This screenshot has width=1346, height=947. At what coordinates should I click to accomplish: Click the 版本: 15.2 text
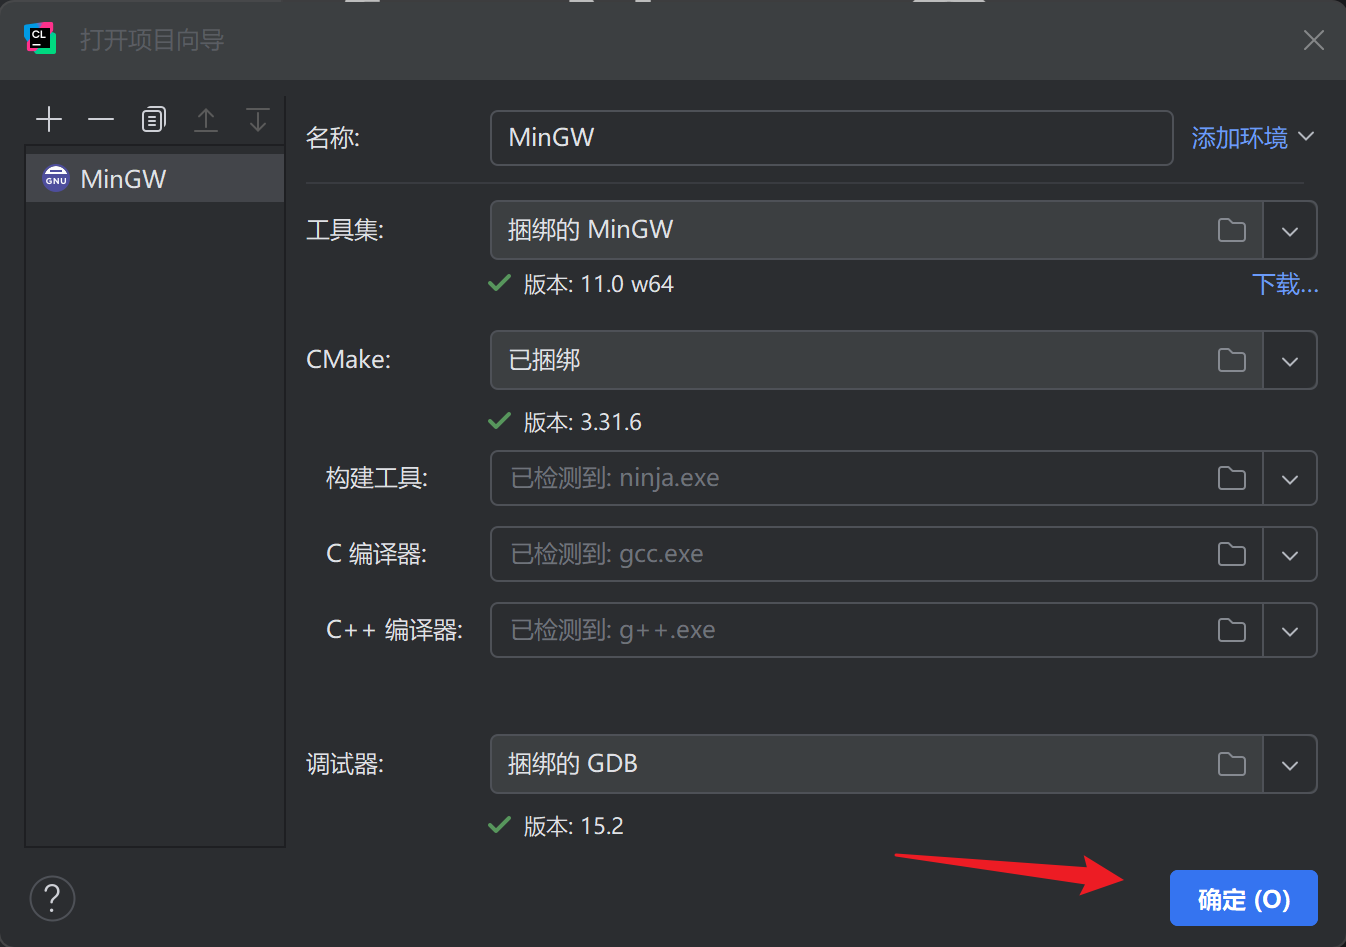[573, 826]
